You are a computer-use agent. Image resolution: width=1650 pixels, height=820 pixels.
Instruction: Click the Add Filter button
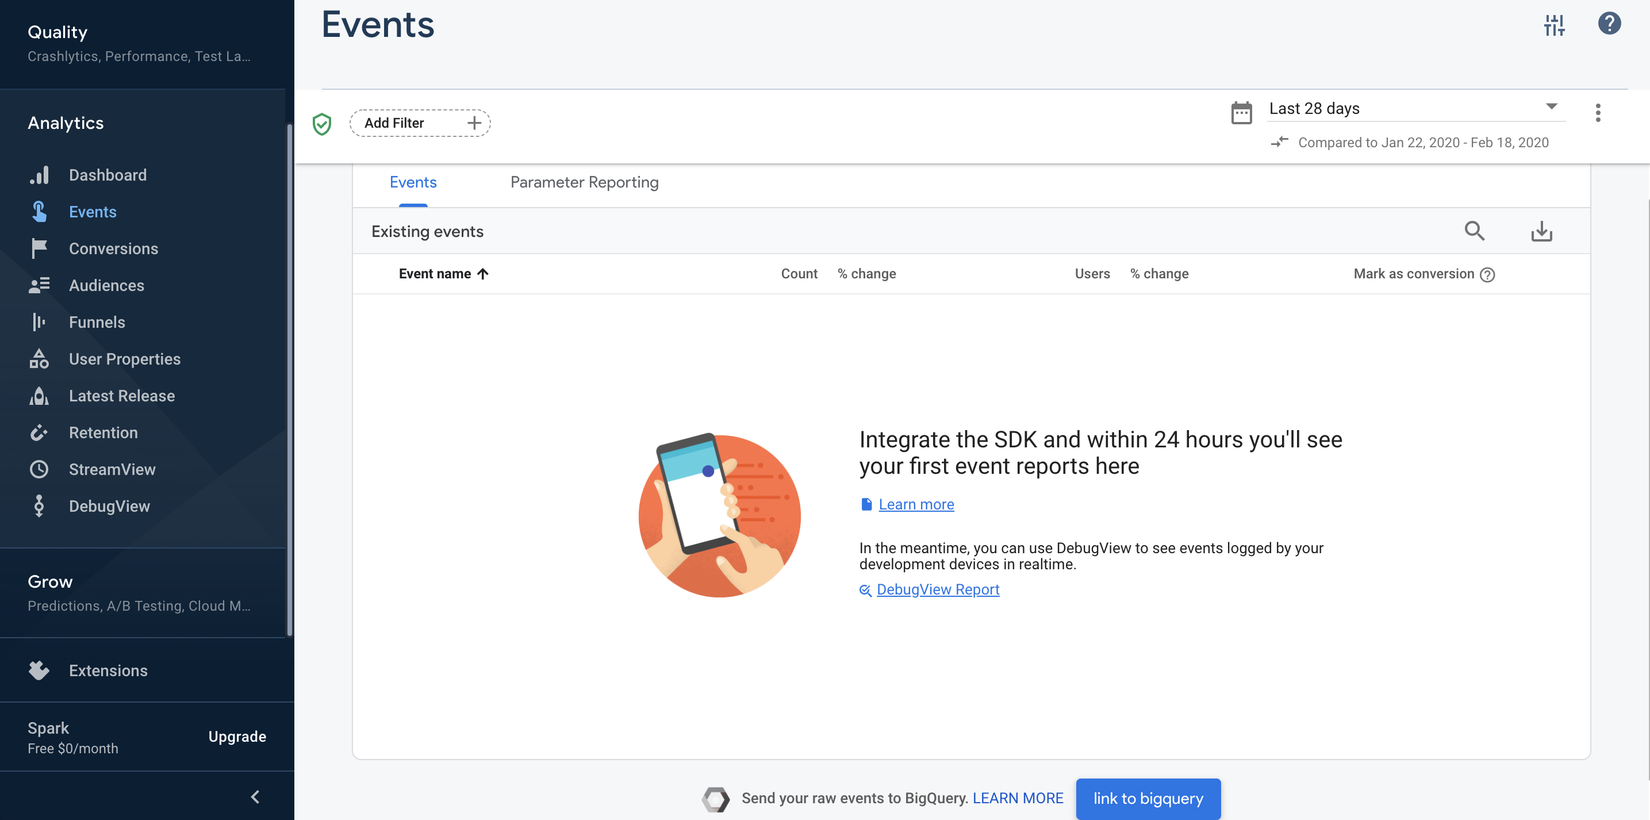pyautogui.click(x=420, y=123)
